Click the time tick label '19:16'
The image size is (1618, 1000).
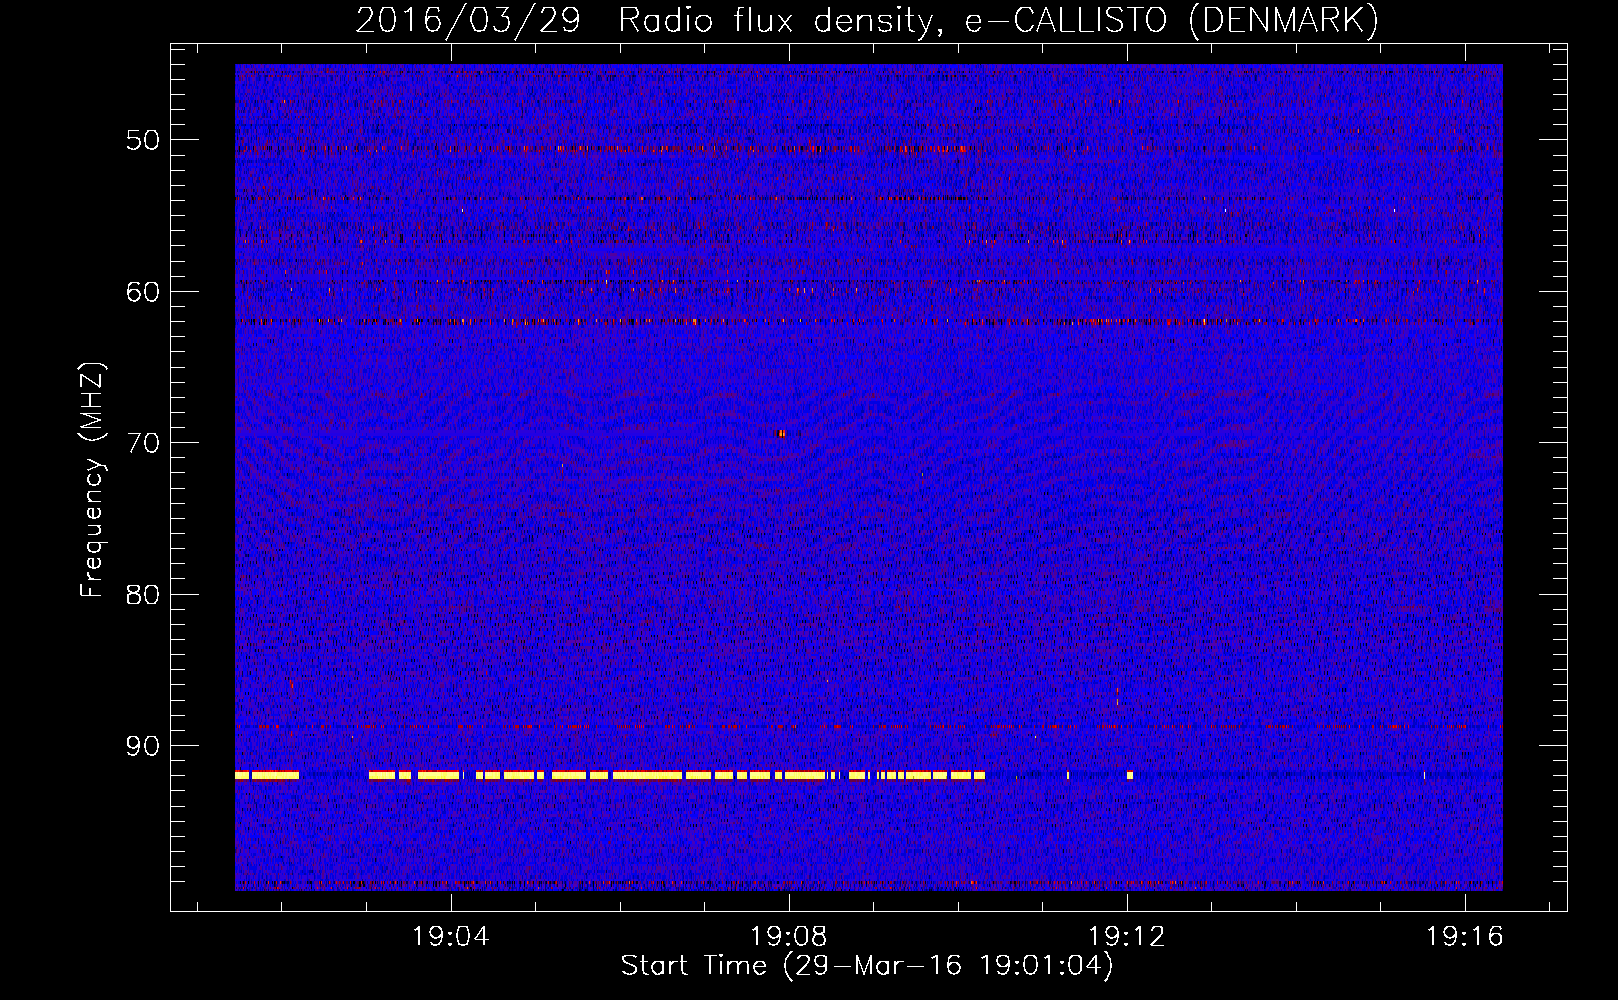pyautogui.click(x=1465, y=937)
